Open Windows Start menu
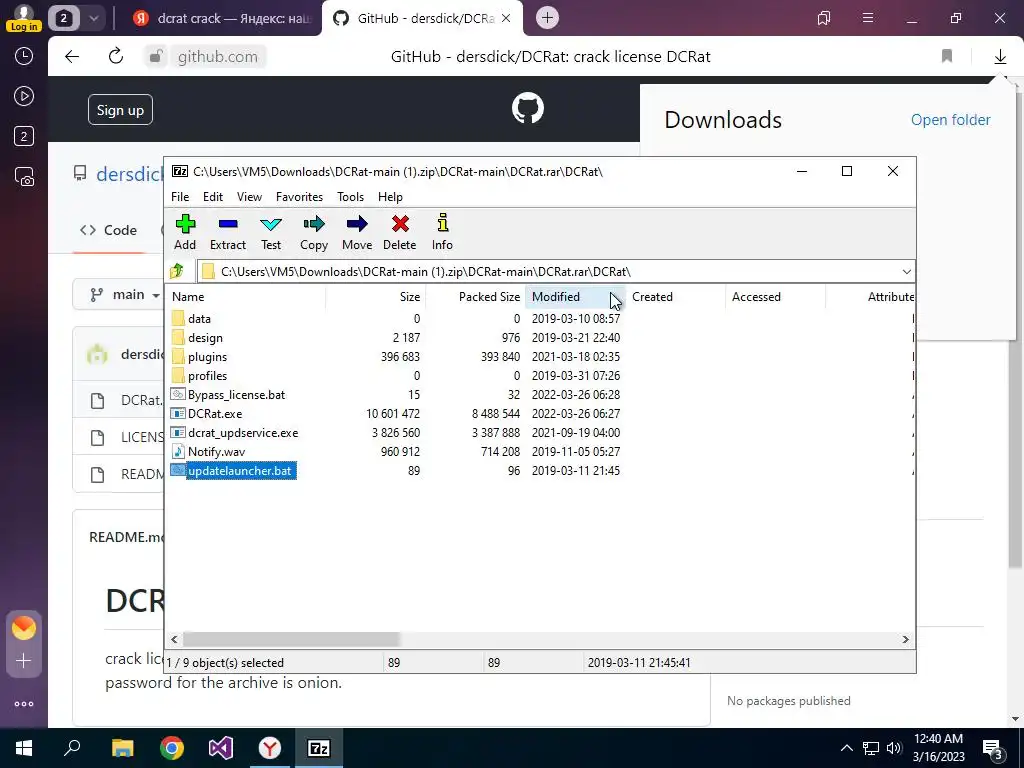1024x768 pixels. click(24, 748)
